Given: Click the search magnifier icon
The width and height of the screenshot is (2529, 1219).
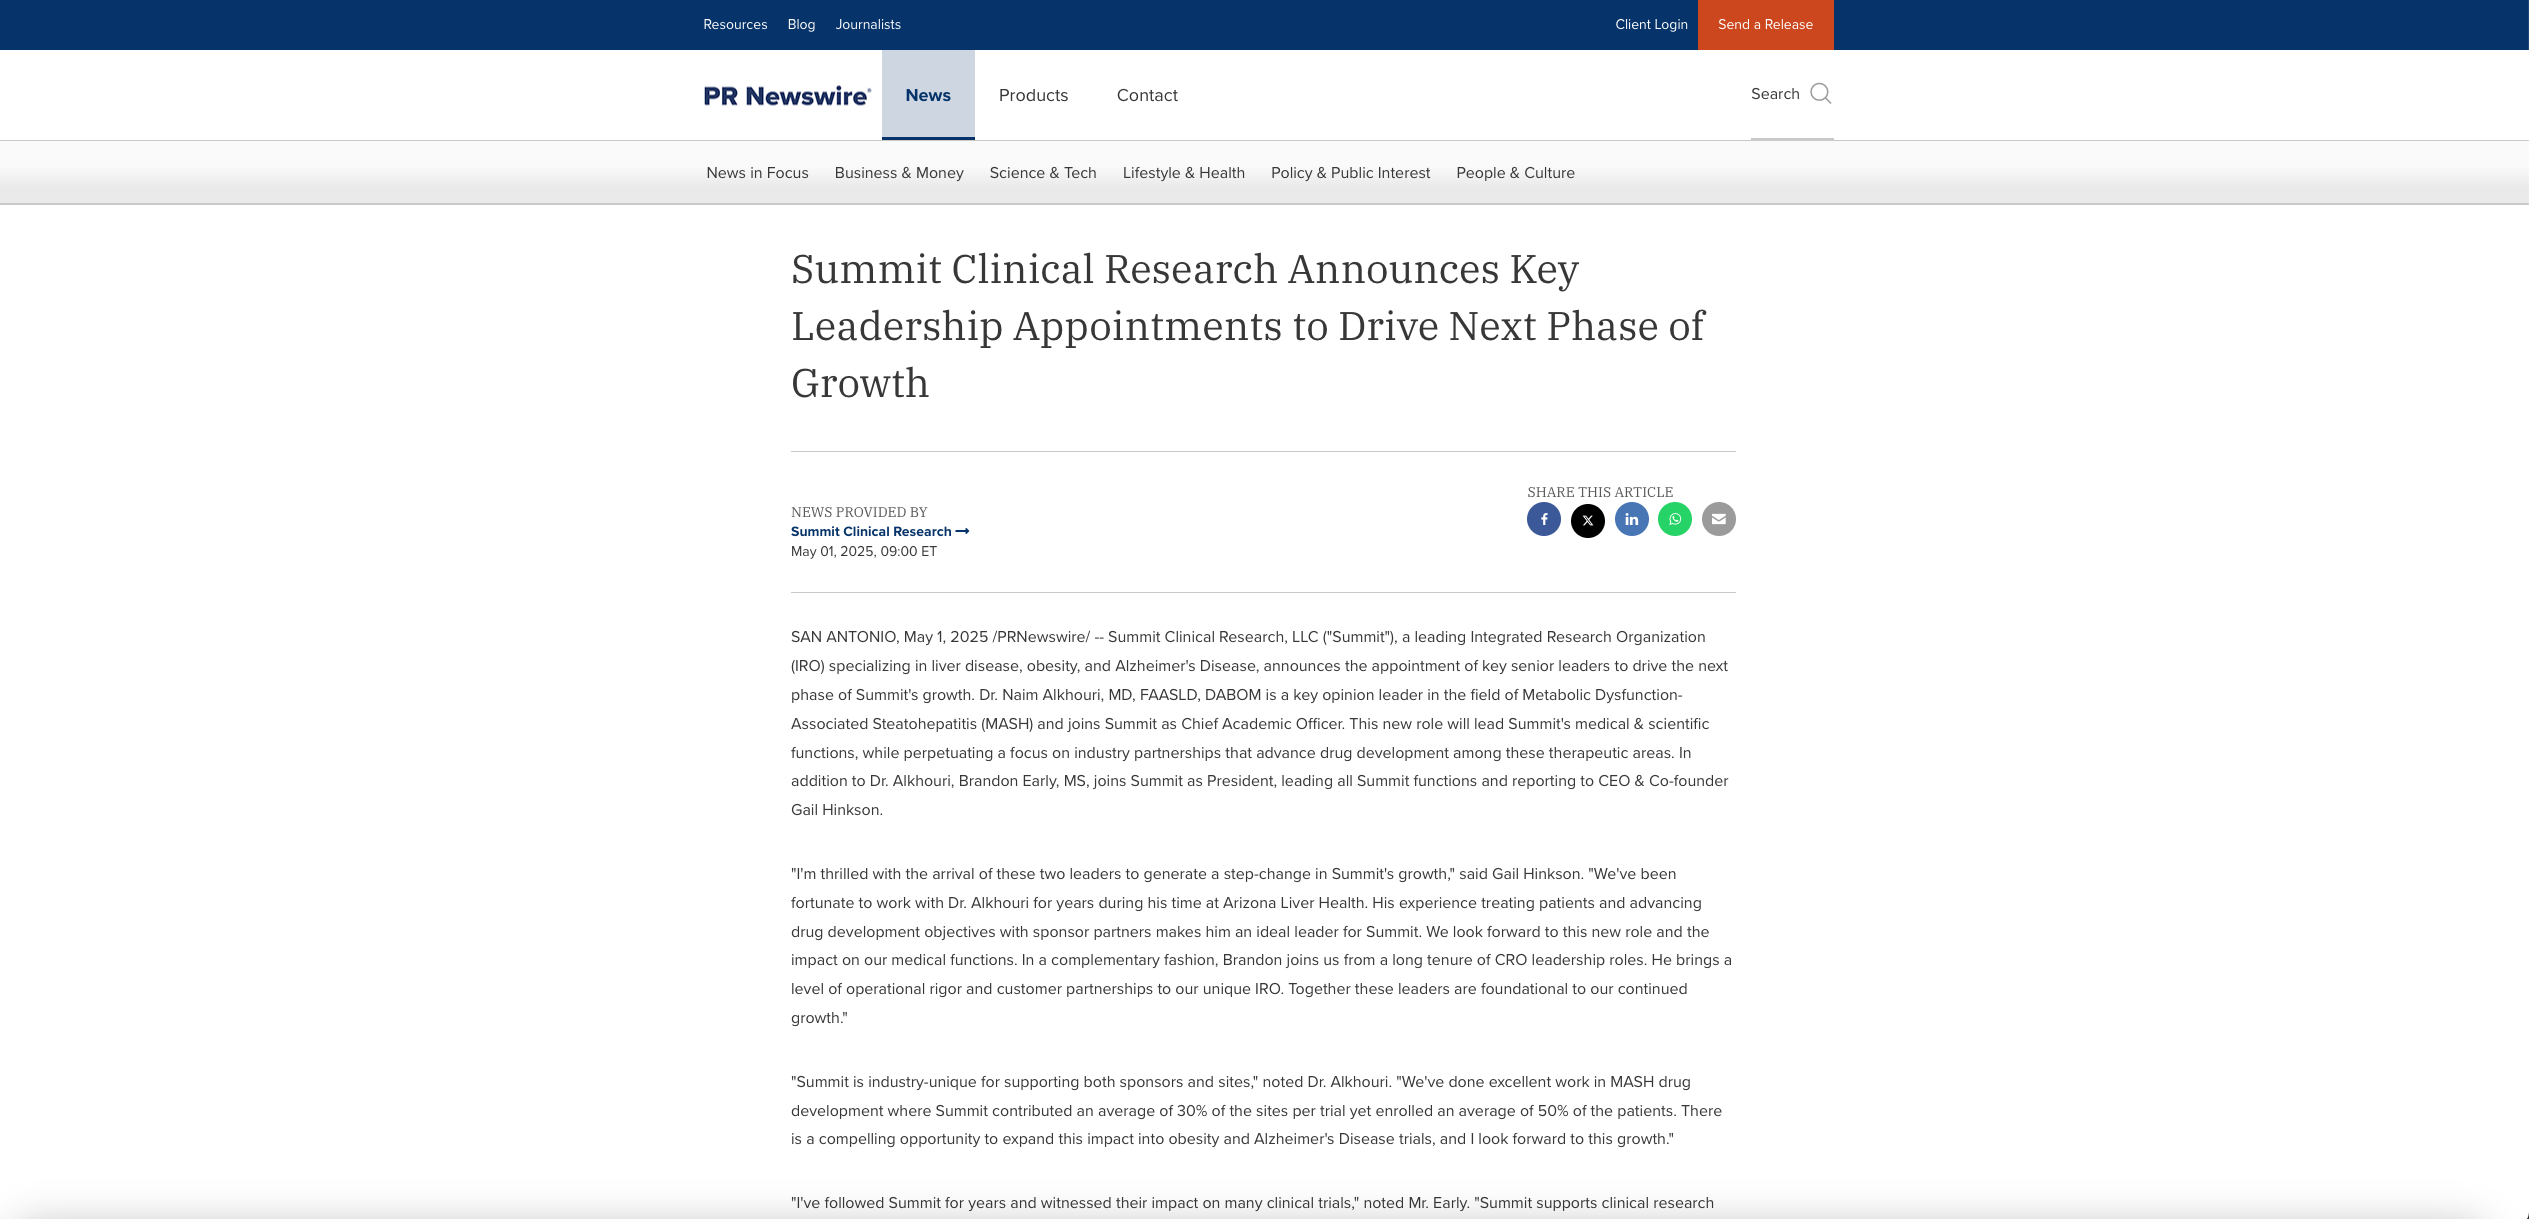Looking at the screenshot, I should coord(1821,94).
